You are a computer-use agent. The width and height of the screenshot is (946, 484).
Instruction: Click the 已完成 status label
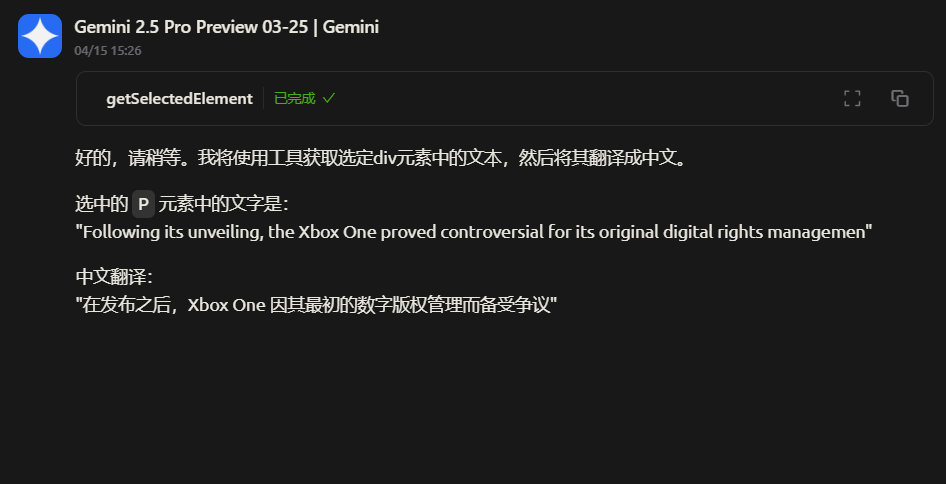(x=294, y=98)
